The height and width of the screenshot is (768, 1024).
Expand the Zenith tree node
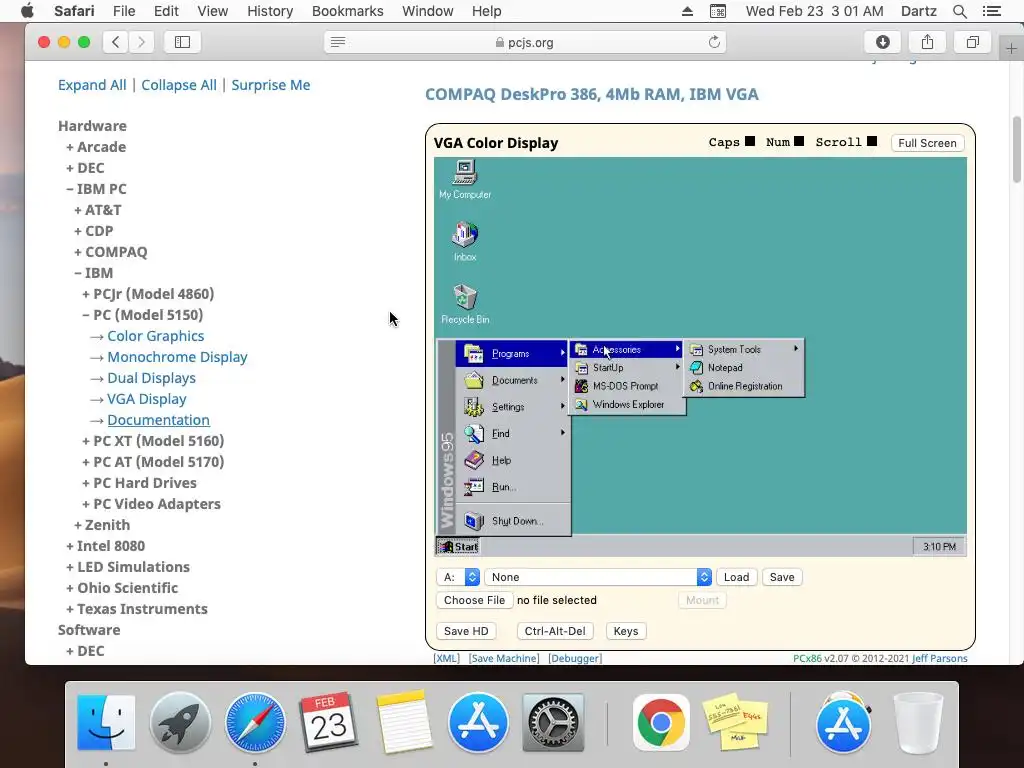click(x=102, y=525)
